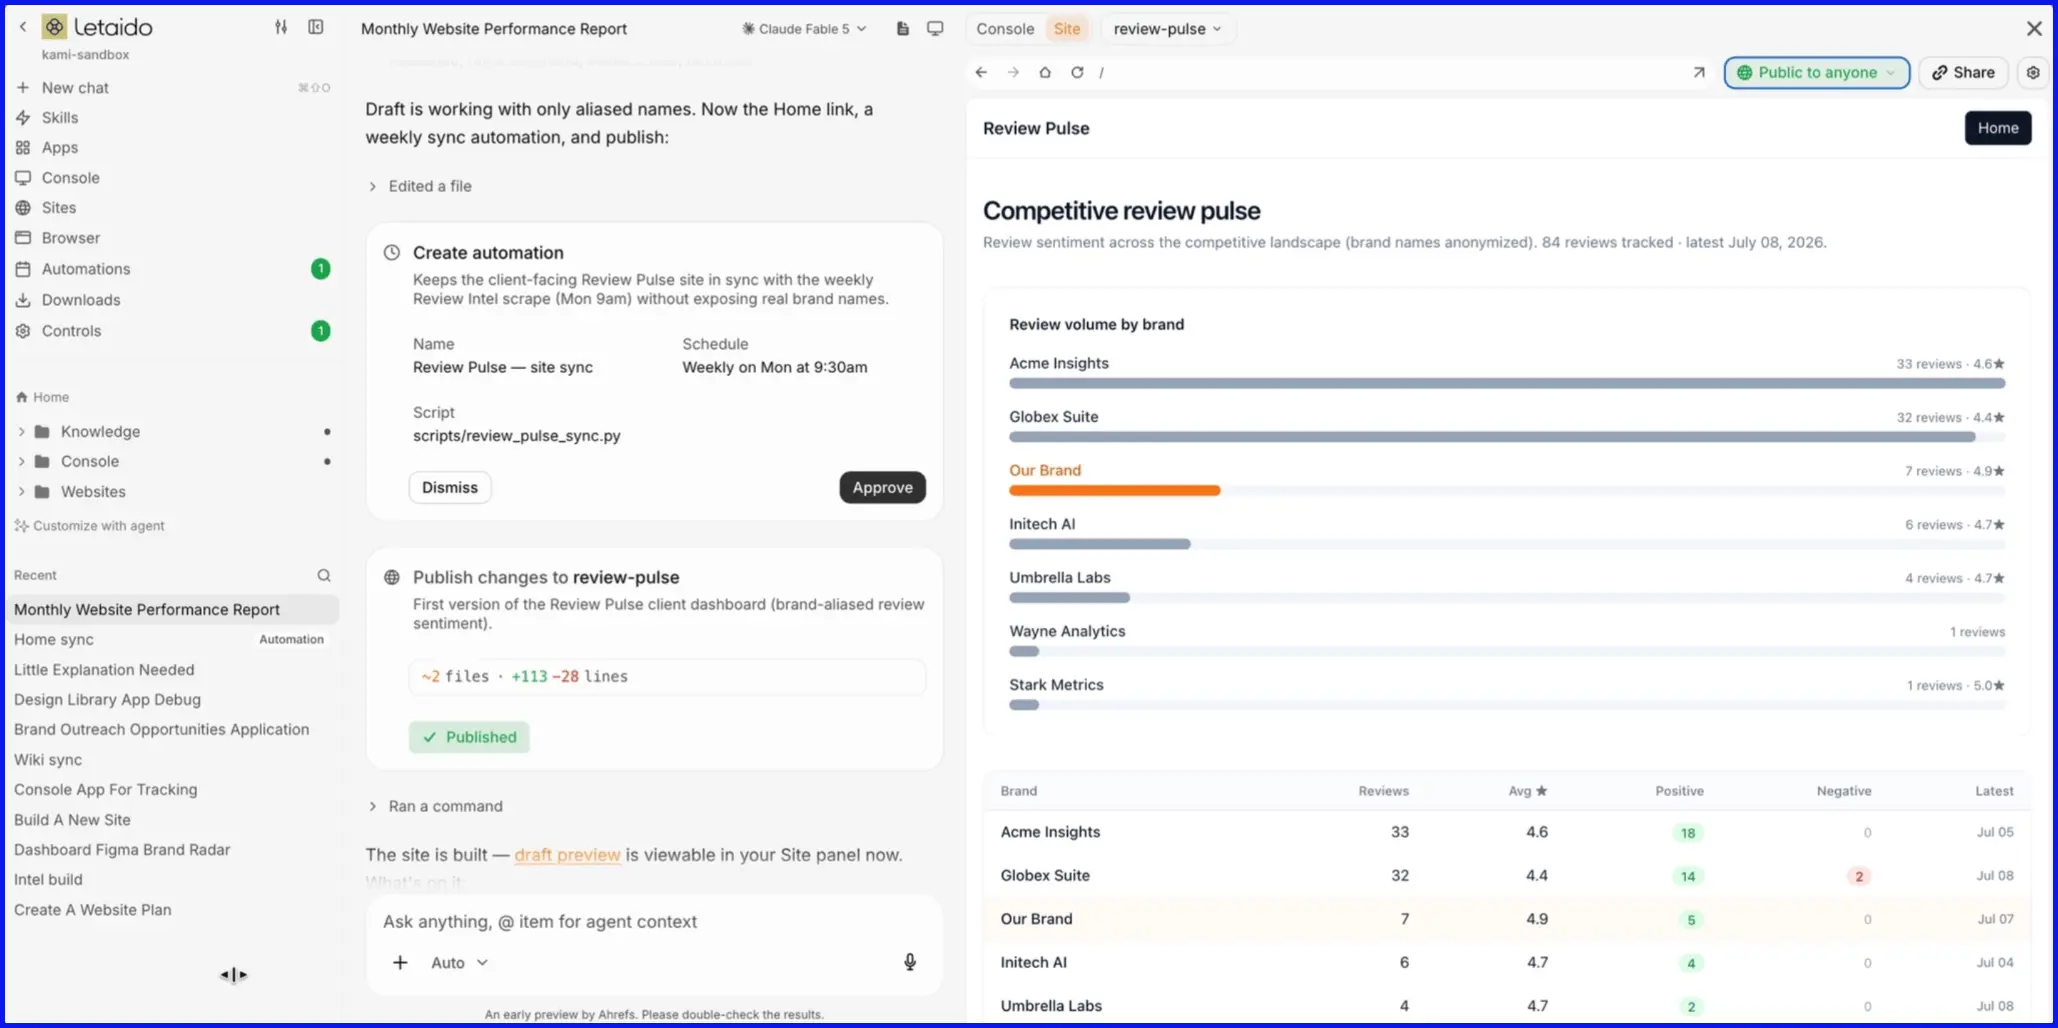Open the draft preview link
This screenshot has width=2058, height=1028.
coord(567,855)
